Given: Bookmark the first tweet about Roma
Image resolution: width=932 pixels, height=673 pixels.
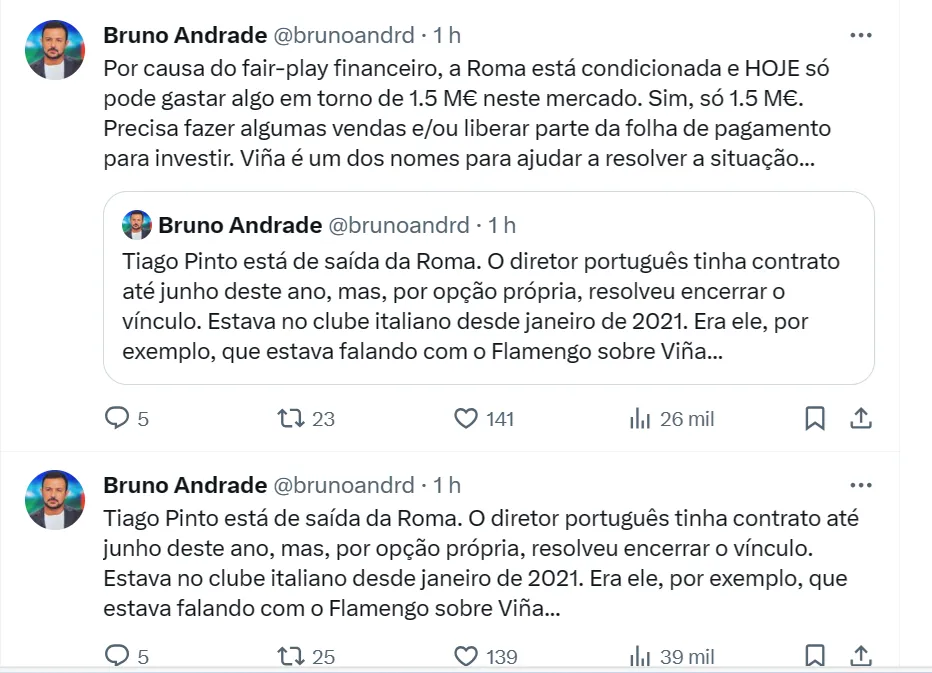Looking at the screenshot, I should [x=815, y=419].
